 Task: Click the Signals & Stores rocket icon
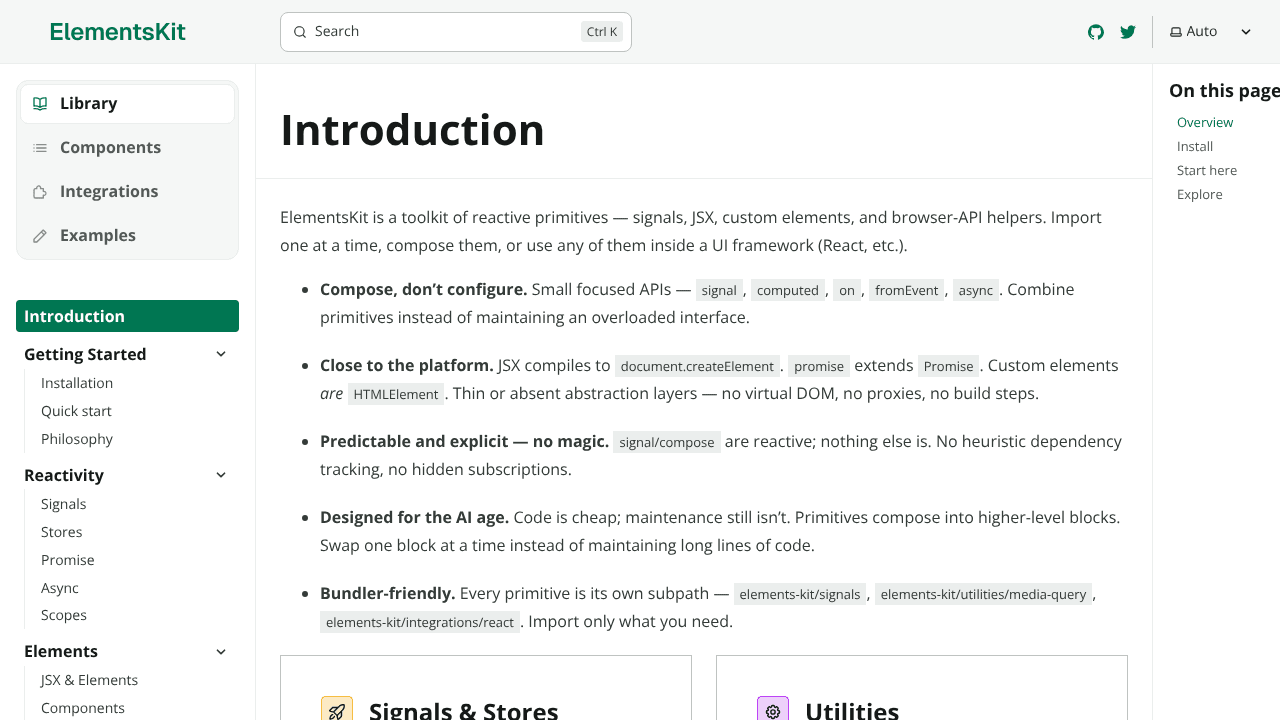pos(337,712)
